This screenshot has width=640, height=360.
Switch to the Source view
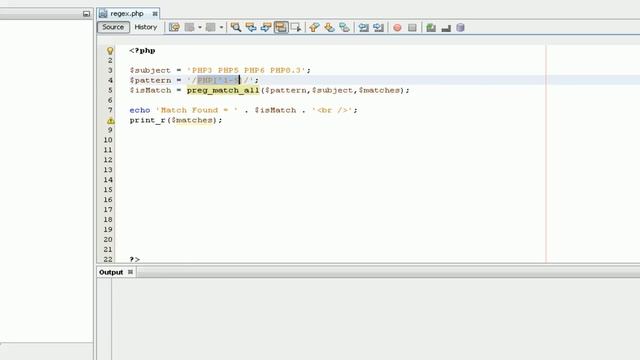(113, 27)
